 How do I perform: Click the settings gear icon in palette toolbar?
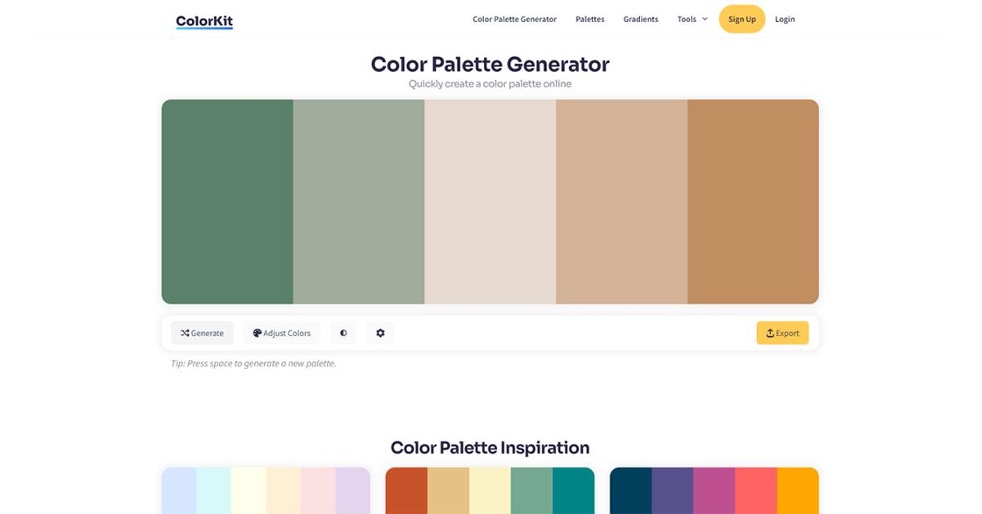tap(380, 333)
